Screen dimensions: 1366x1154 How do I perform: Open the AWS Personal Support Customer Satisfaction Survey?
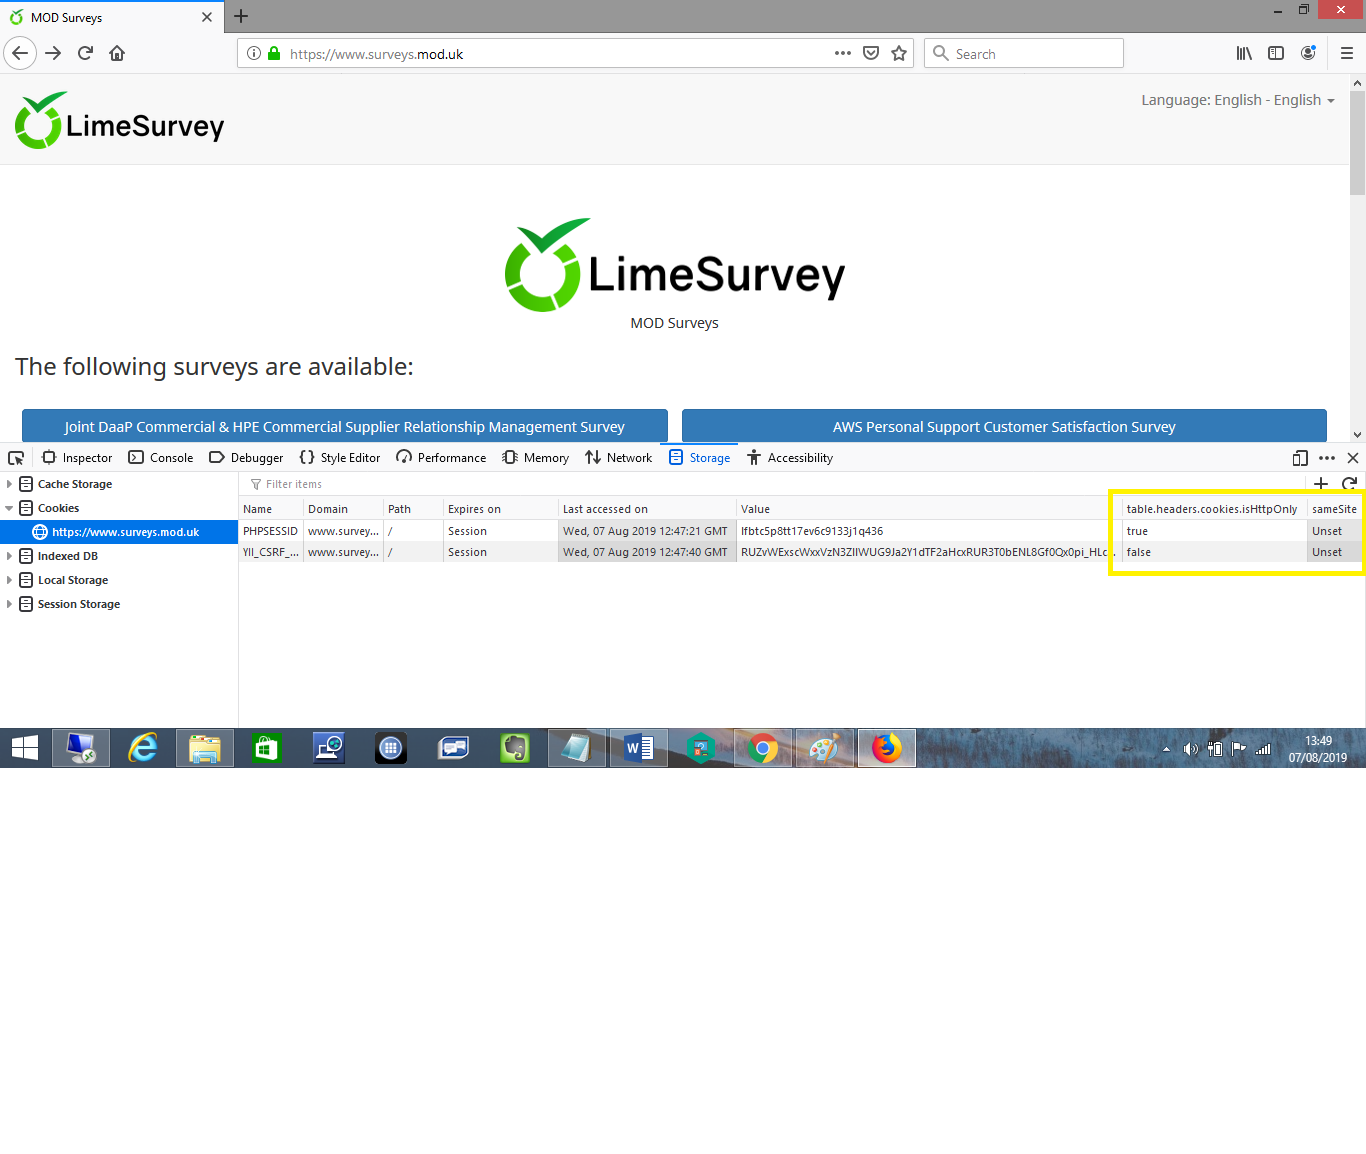[x=1004, y=426]
